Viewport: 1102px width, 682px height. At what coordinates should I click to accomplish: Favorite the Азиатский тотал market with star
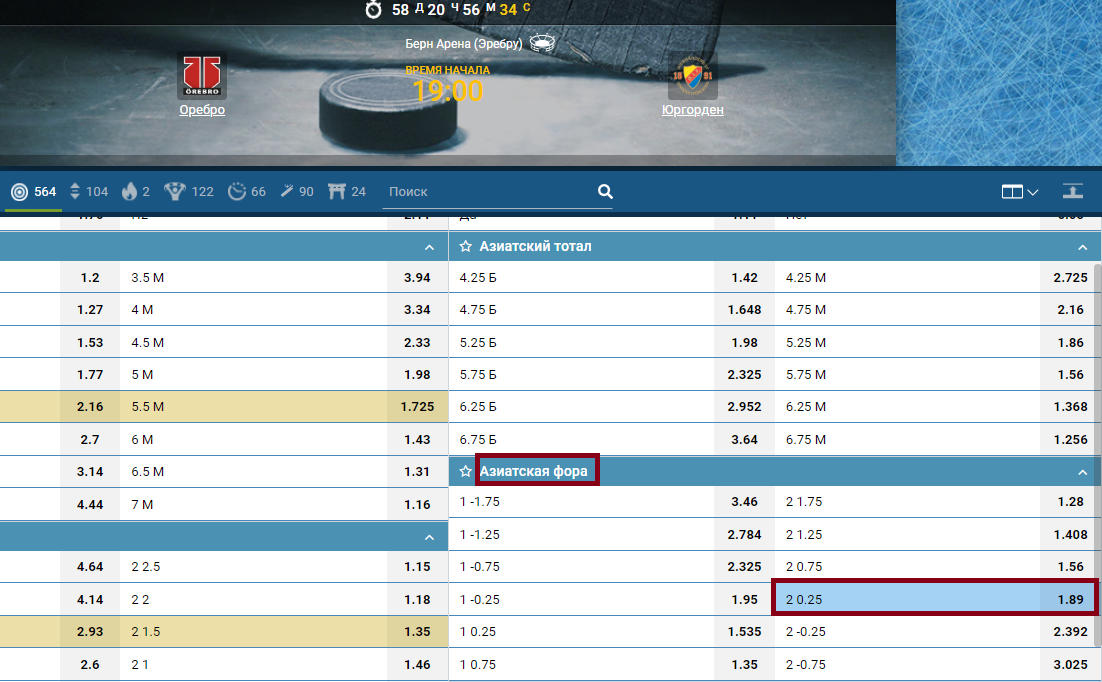click(x=465, y=246)
